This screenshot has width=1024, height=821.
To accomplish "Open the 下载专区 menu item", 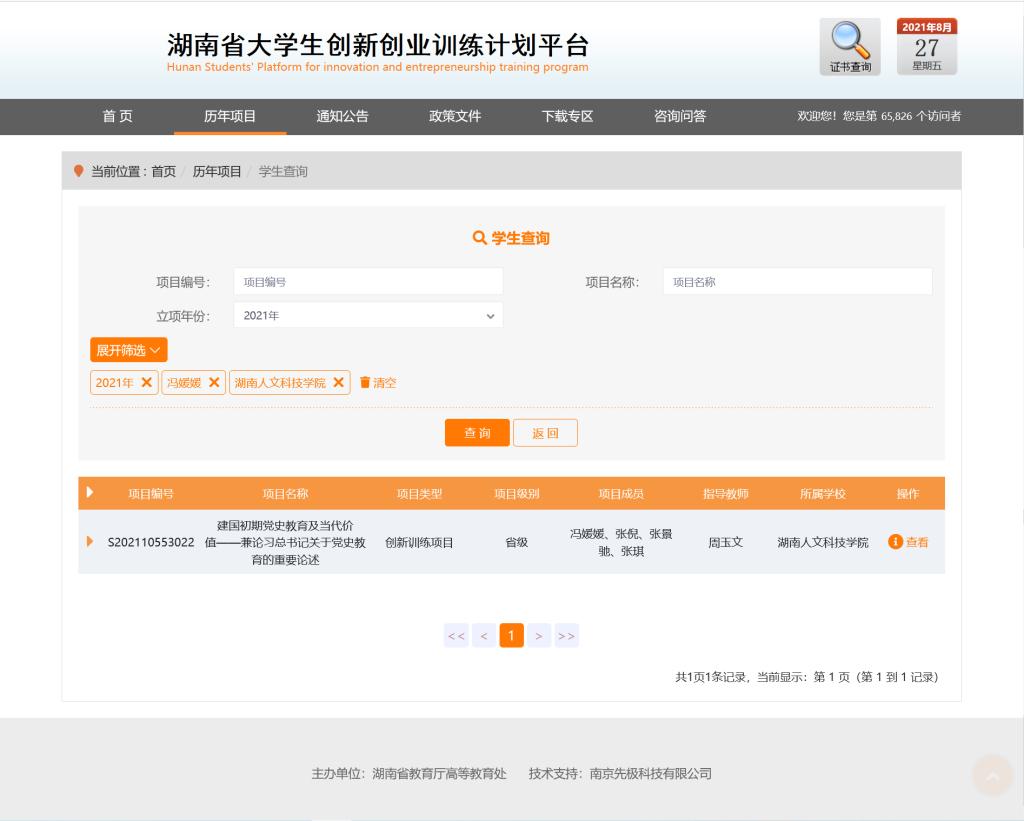I will click(567, 116).
